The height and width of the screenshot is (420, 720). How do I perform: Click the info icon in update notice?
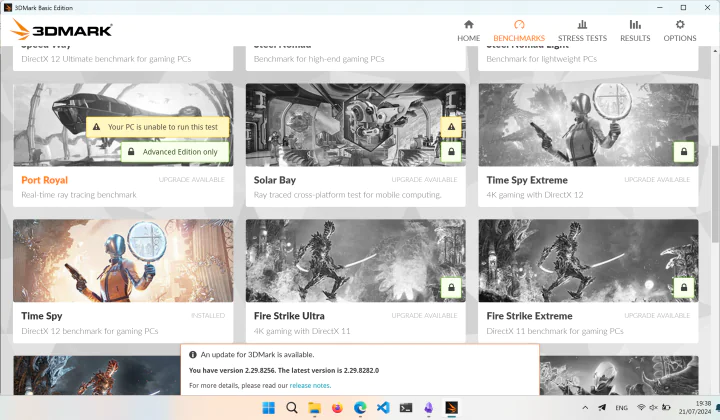point(193,354)
